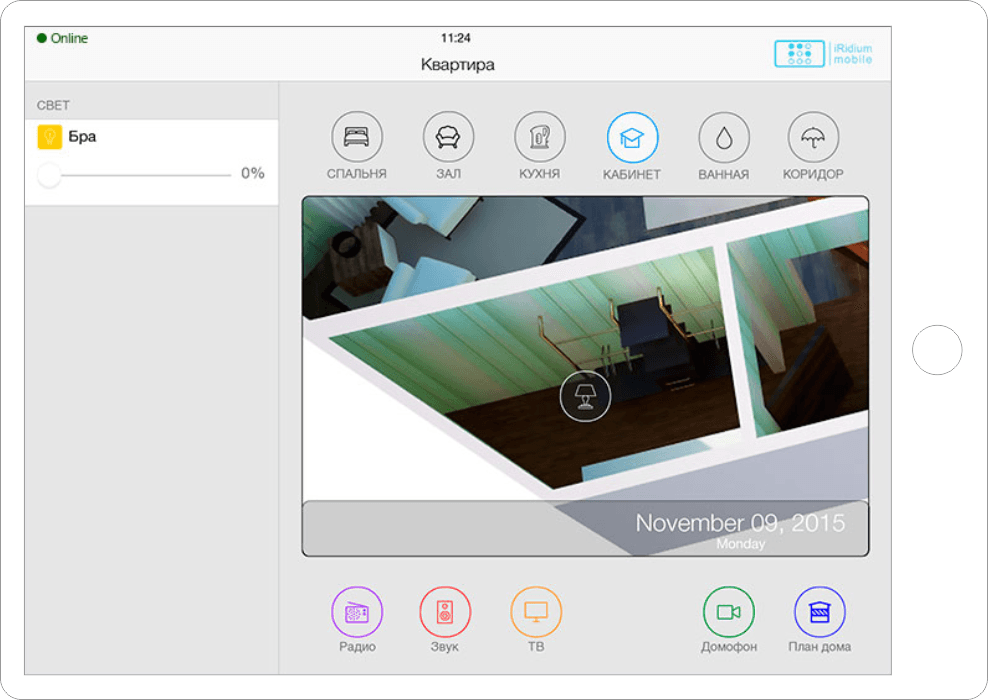The width and height of the screenshot is (988, 700).
Task: Click the Бра dimmer slider handle
Action: pos(49,175)
